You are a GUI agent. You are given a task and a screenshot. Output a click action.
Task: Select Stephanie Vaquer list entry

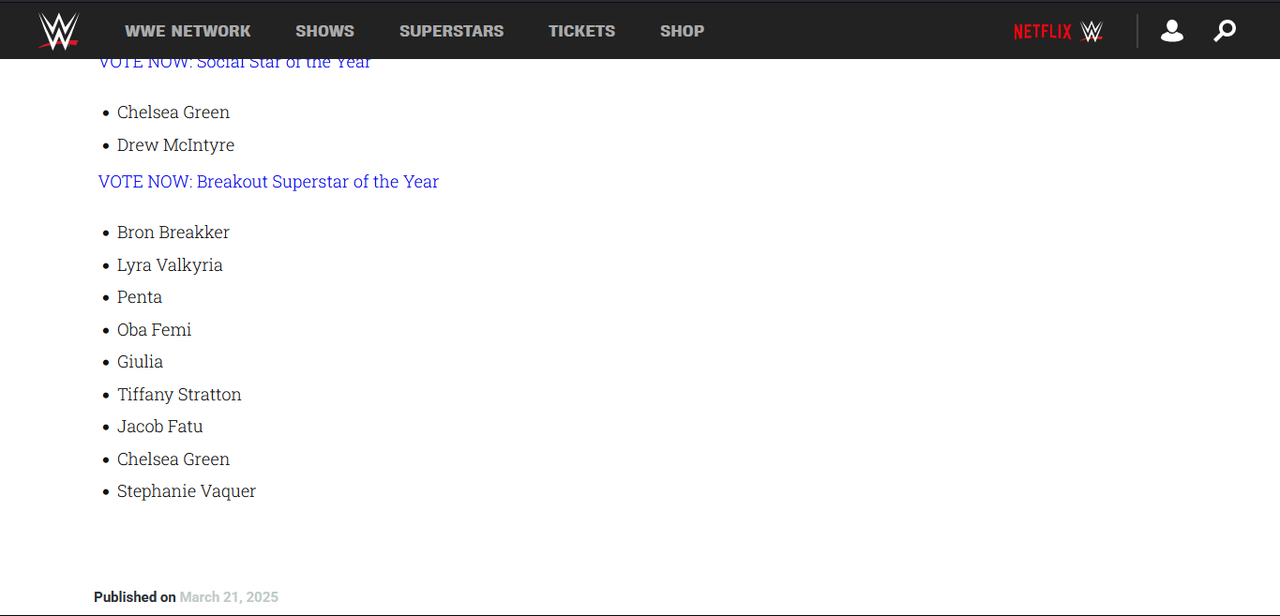click(x=186, y=492)
